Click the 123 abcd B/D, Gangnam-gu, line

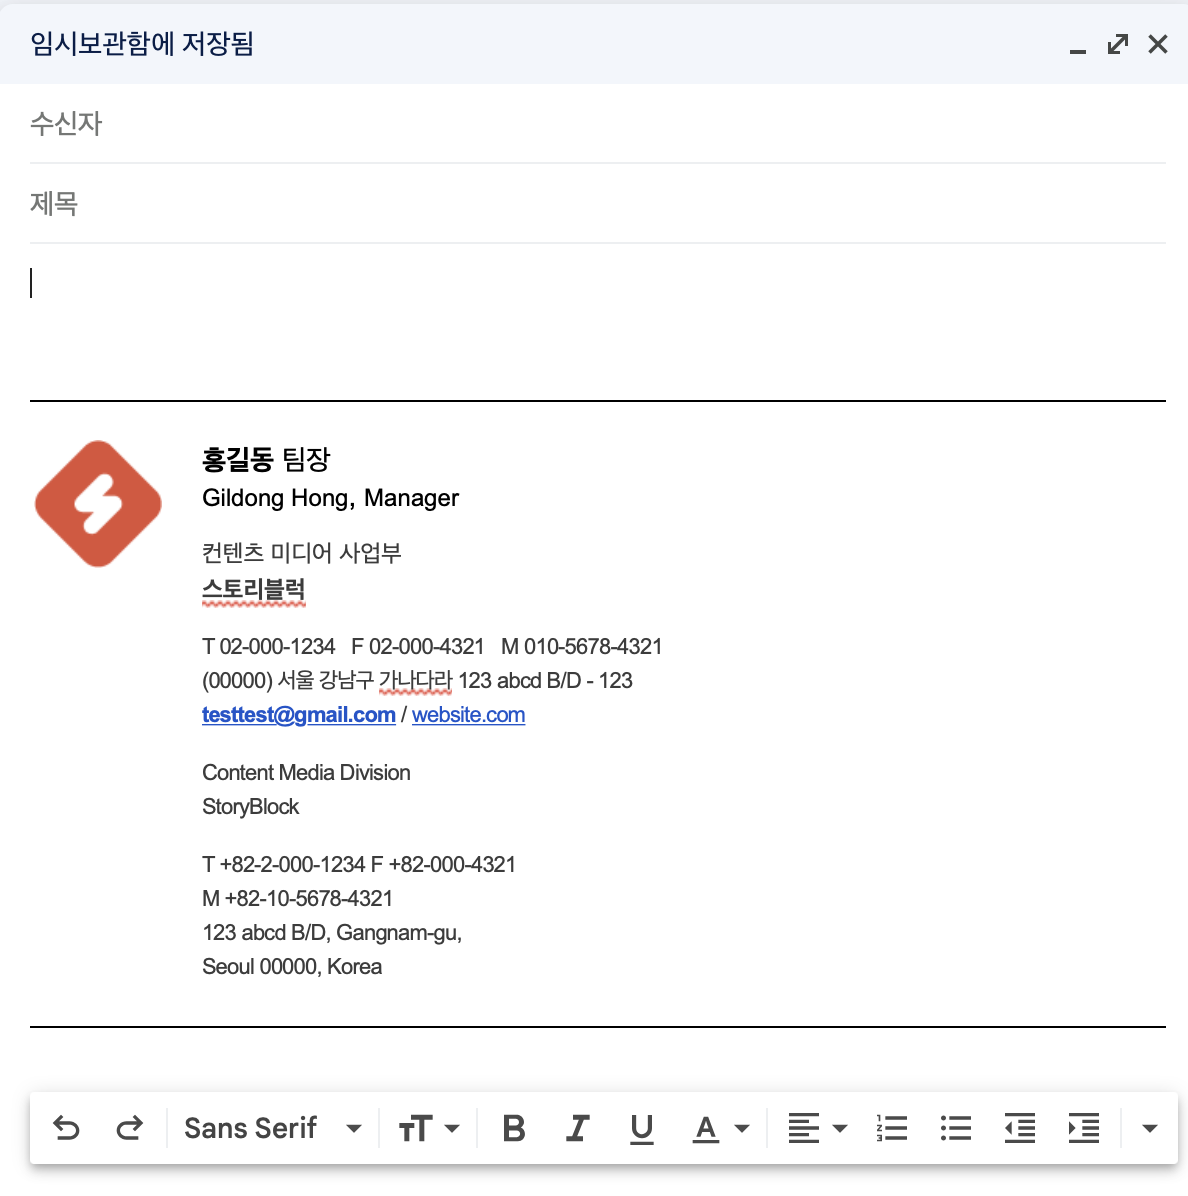pos(332,933)
